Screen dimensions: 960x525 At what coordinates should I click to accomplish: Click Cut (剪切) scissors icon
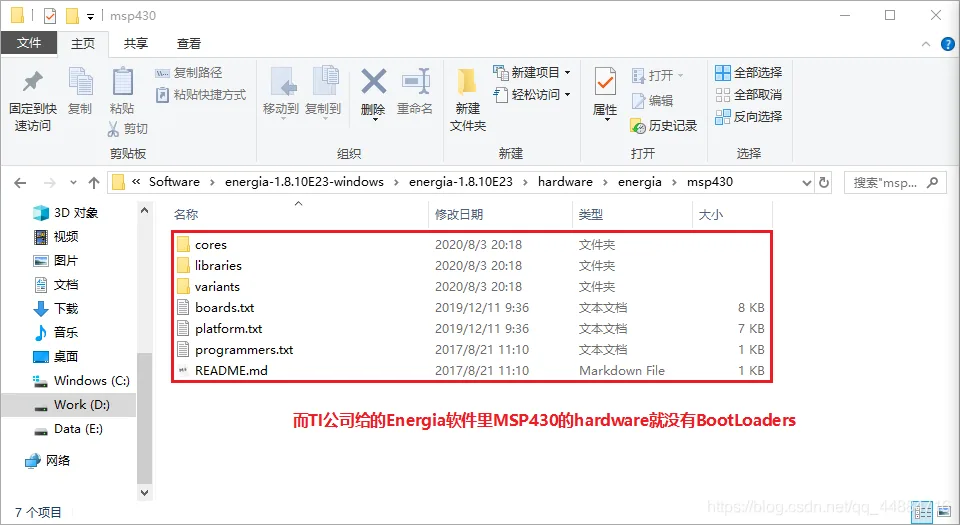click(113, 128)
